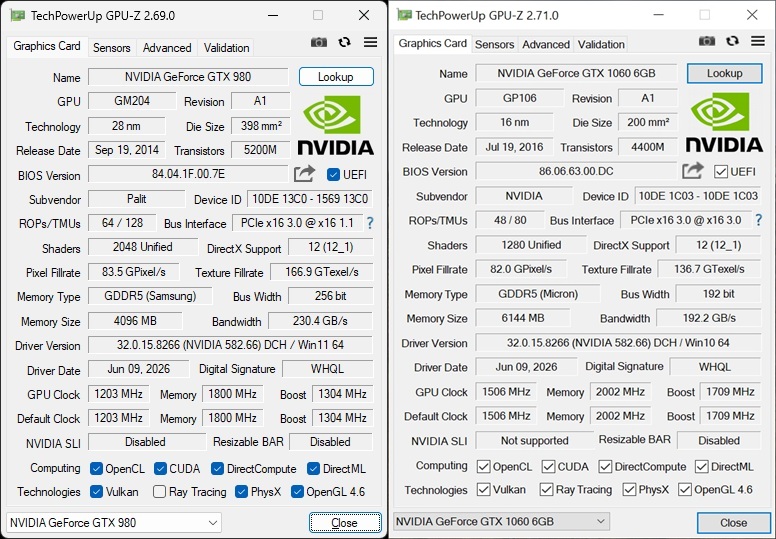Click the Name field showing NVIDIA GeForce GTX 980
Image resolution: width=776 pixels, height=539 pixels.
(188, 77)
